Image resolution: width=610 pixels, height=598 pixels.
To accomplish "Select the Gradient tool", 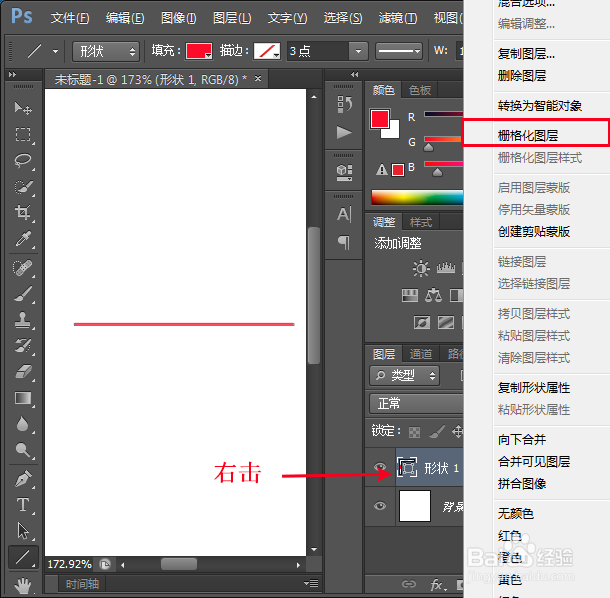I will [23, 398].
